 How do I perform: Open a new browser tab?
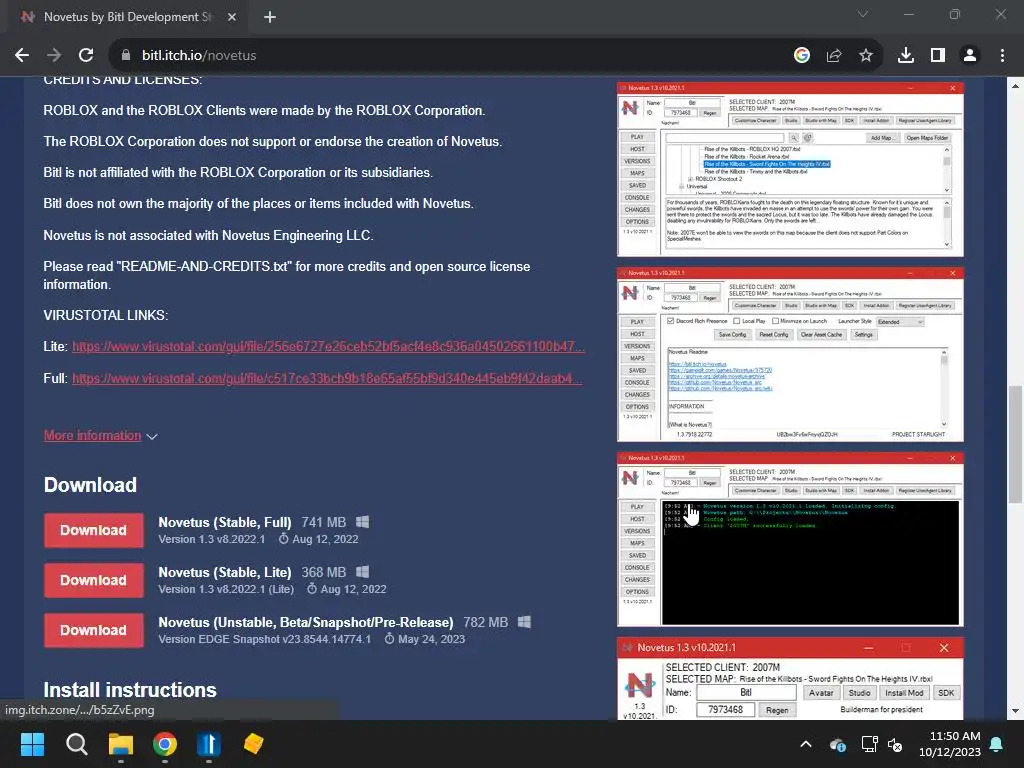pos(270,17)
